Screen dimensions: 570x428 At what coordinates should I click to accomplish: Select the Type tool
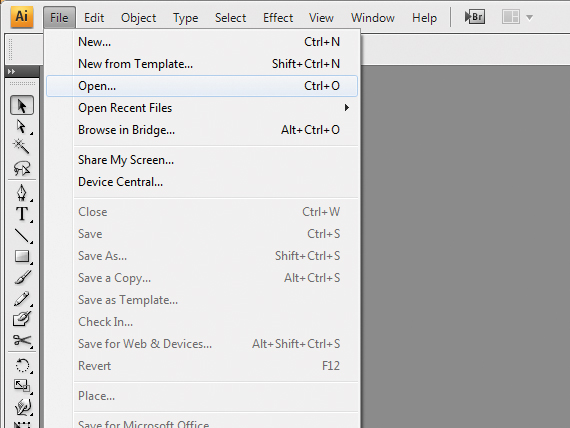coord(22,214)
